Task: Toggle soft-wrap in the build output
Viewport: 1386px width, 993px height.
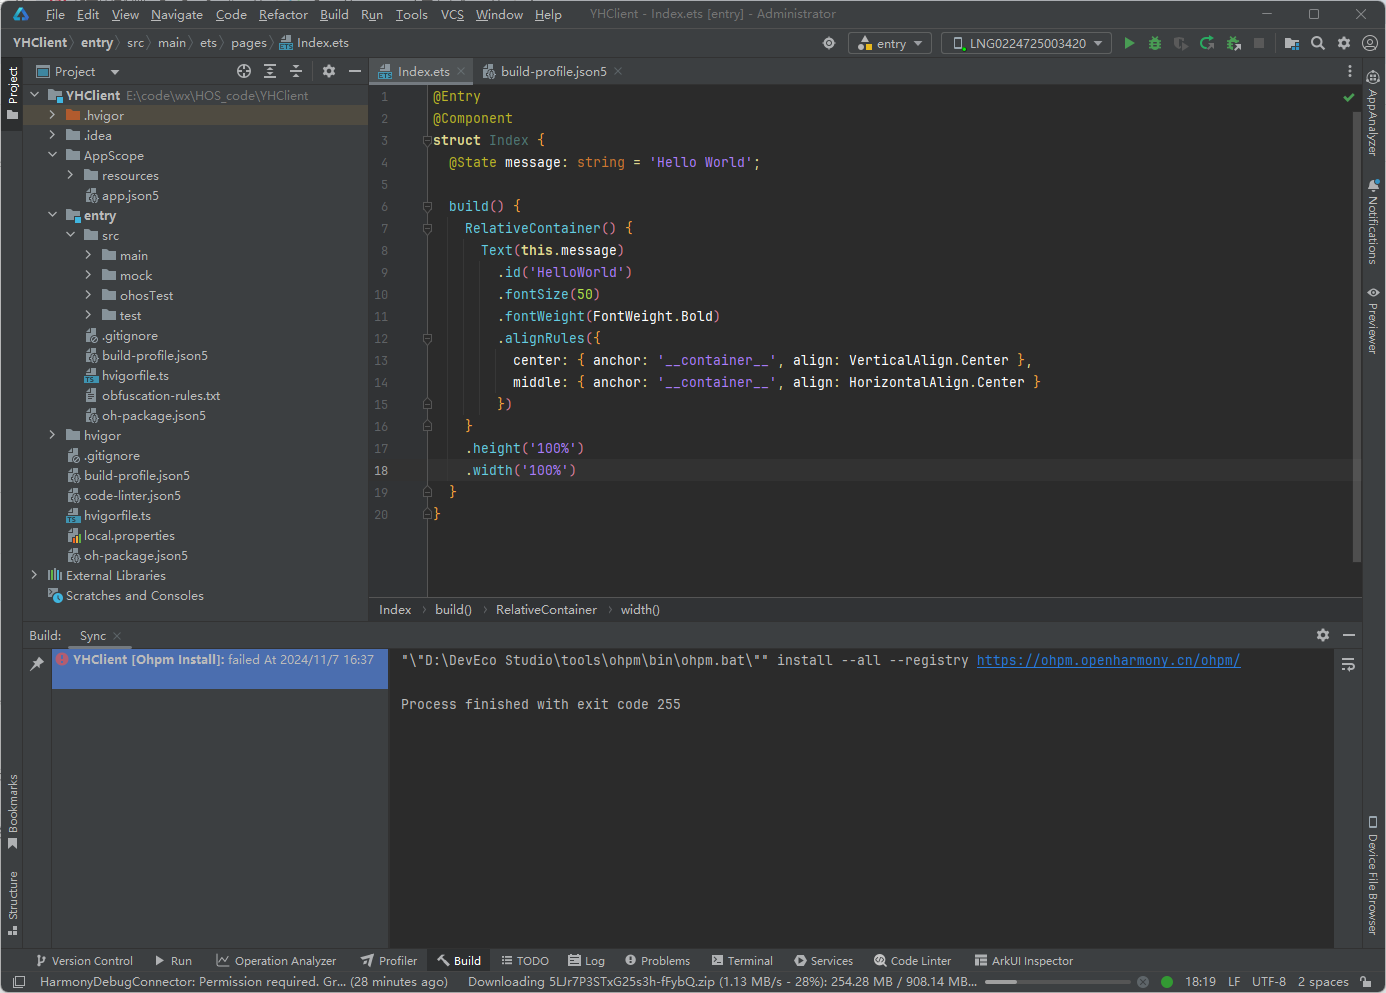Action: click(1348, 665)
